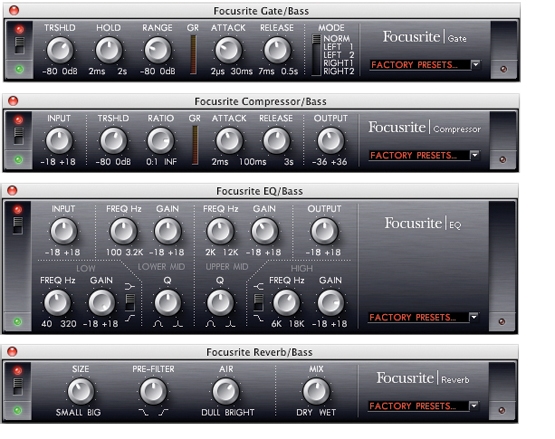
Task: Open the Reverb FACTORY PRESETS dropdown arrow
Action: click(x=473, y=405)
